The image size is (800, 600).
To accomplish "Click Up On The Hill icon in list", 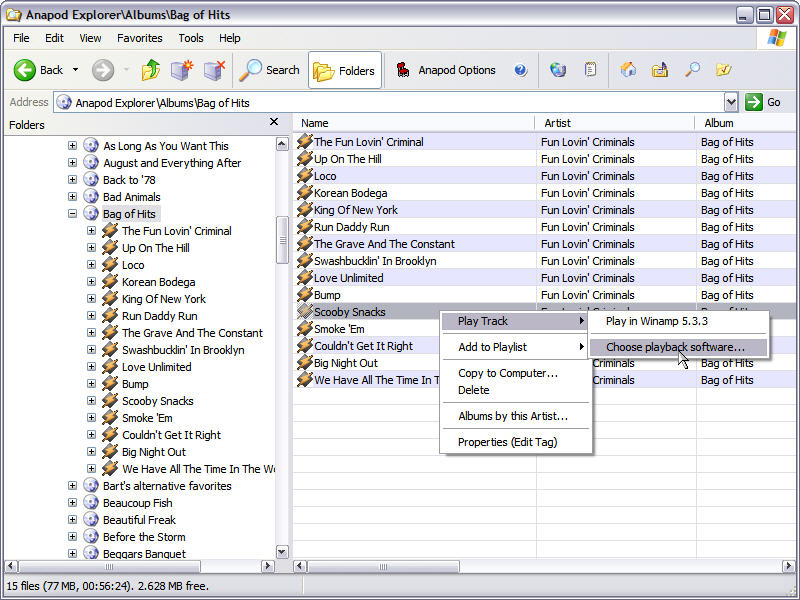I will 305,159.
